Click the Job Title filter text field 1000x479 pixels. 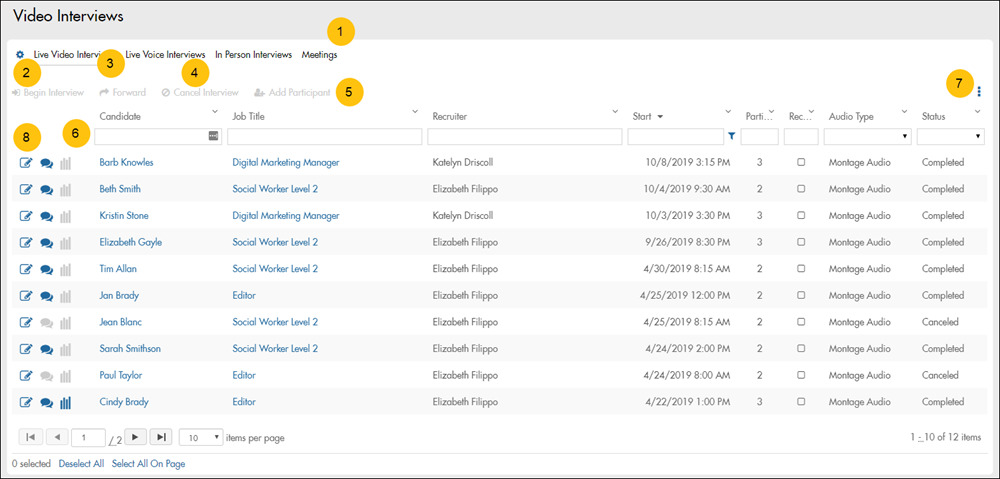pos(324,136)
